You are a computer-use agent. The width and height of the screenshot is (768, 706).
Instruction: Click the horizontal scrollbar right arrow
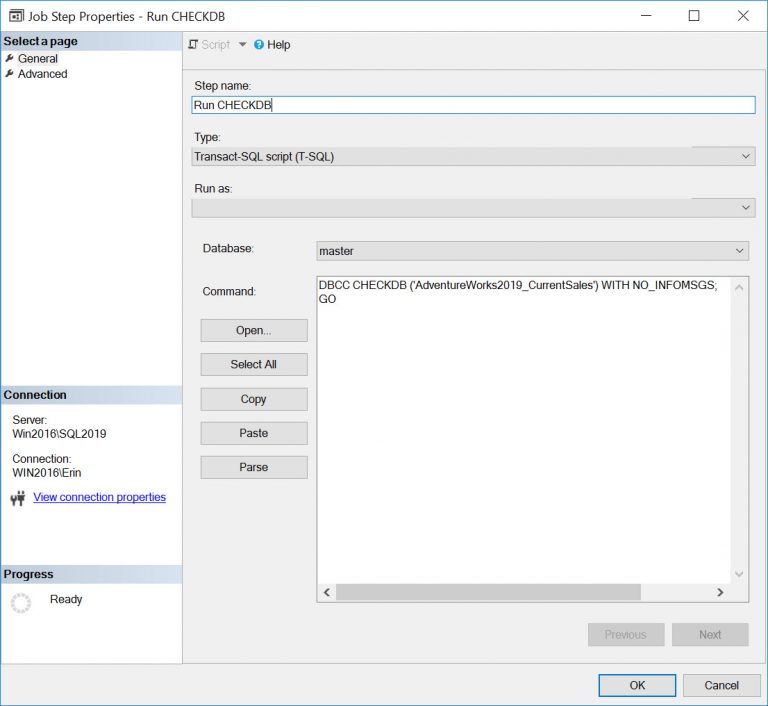coord(720,593)
